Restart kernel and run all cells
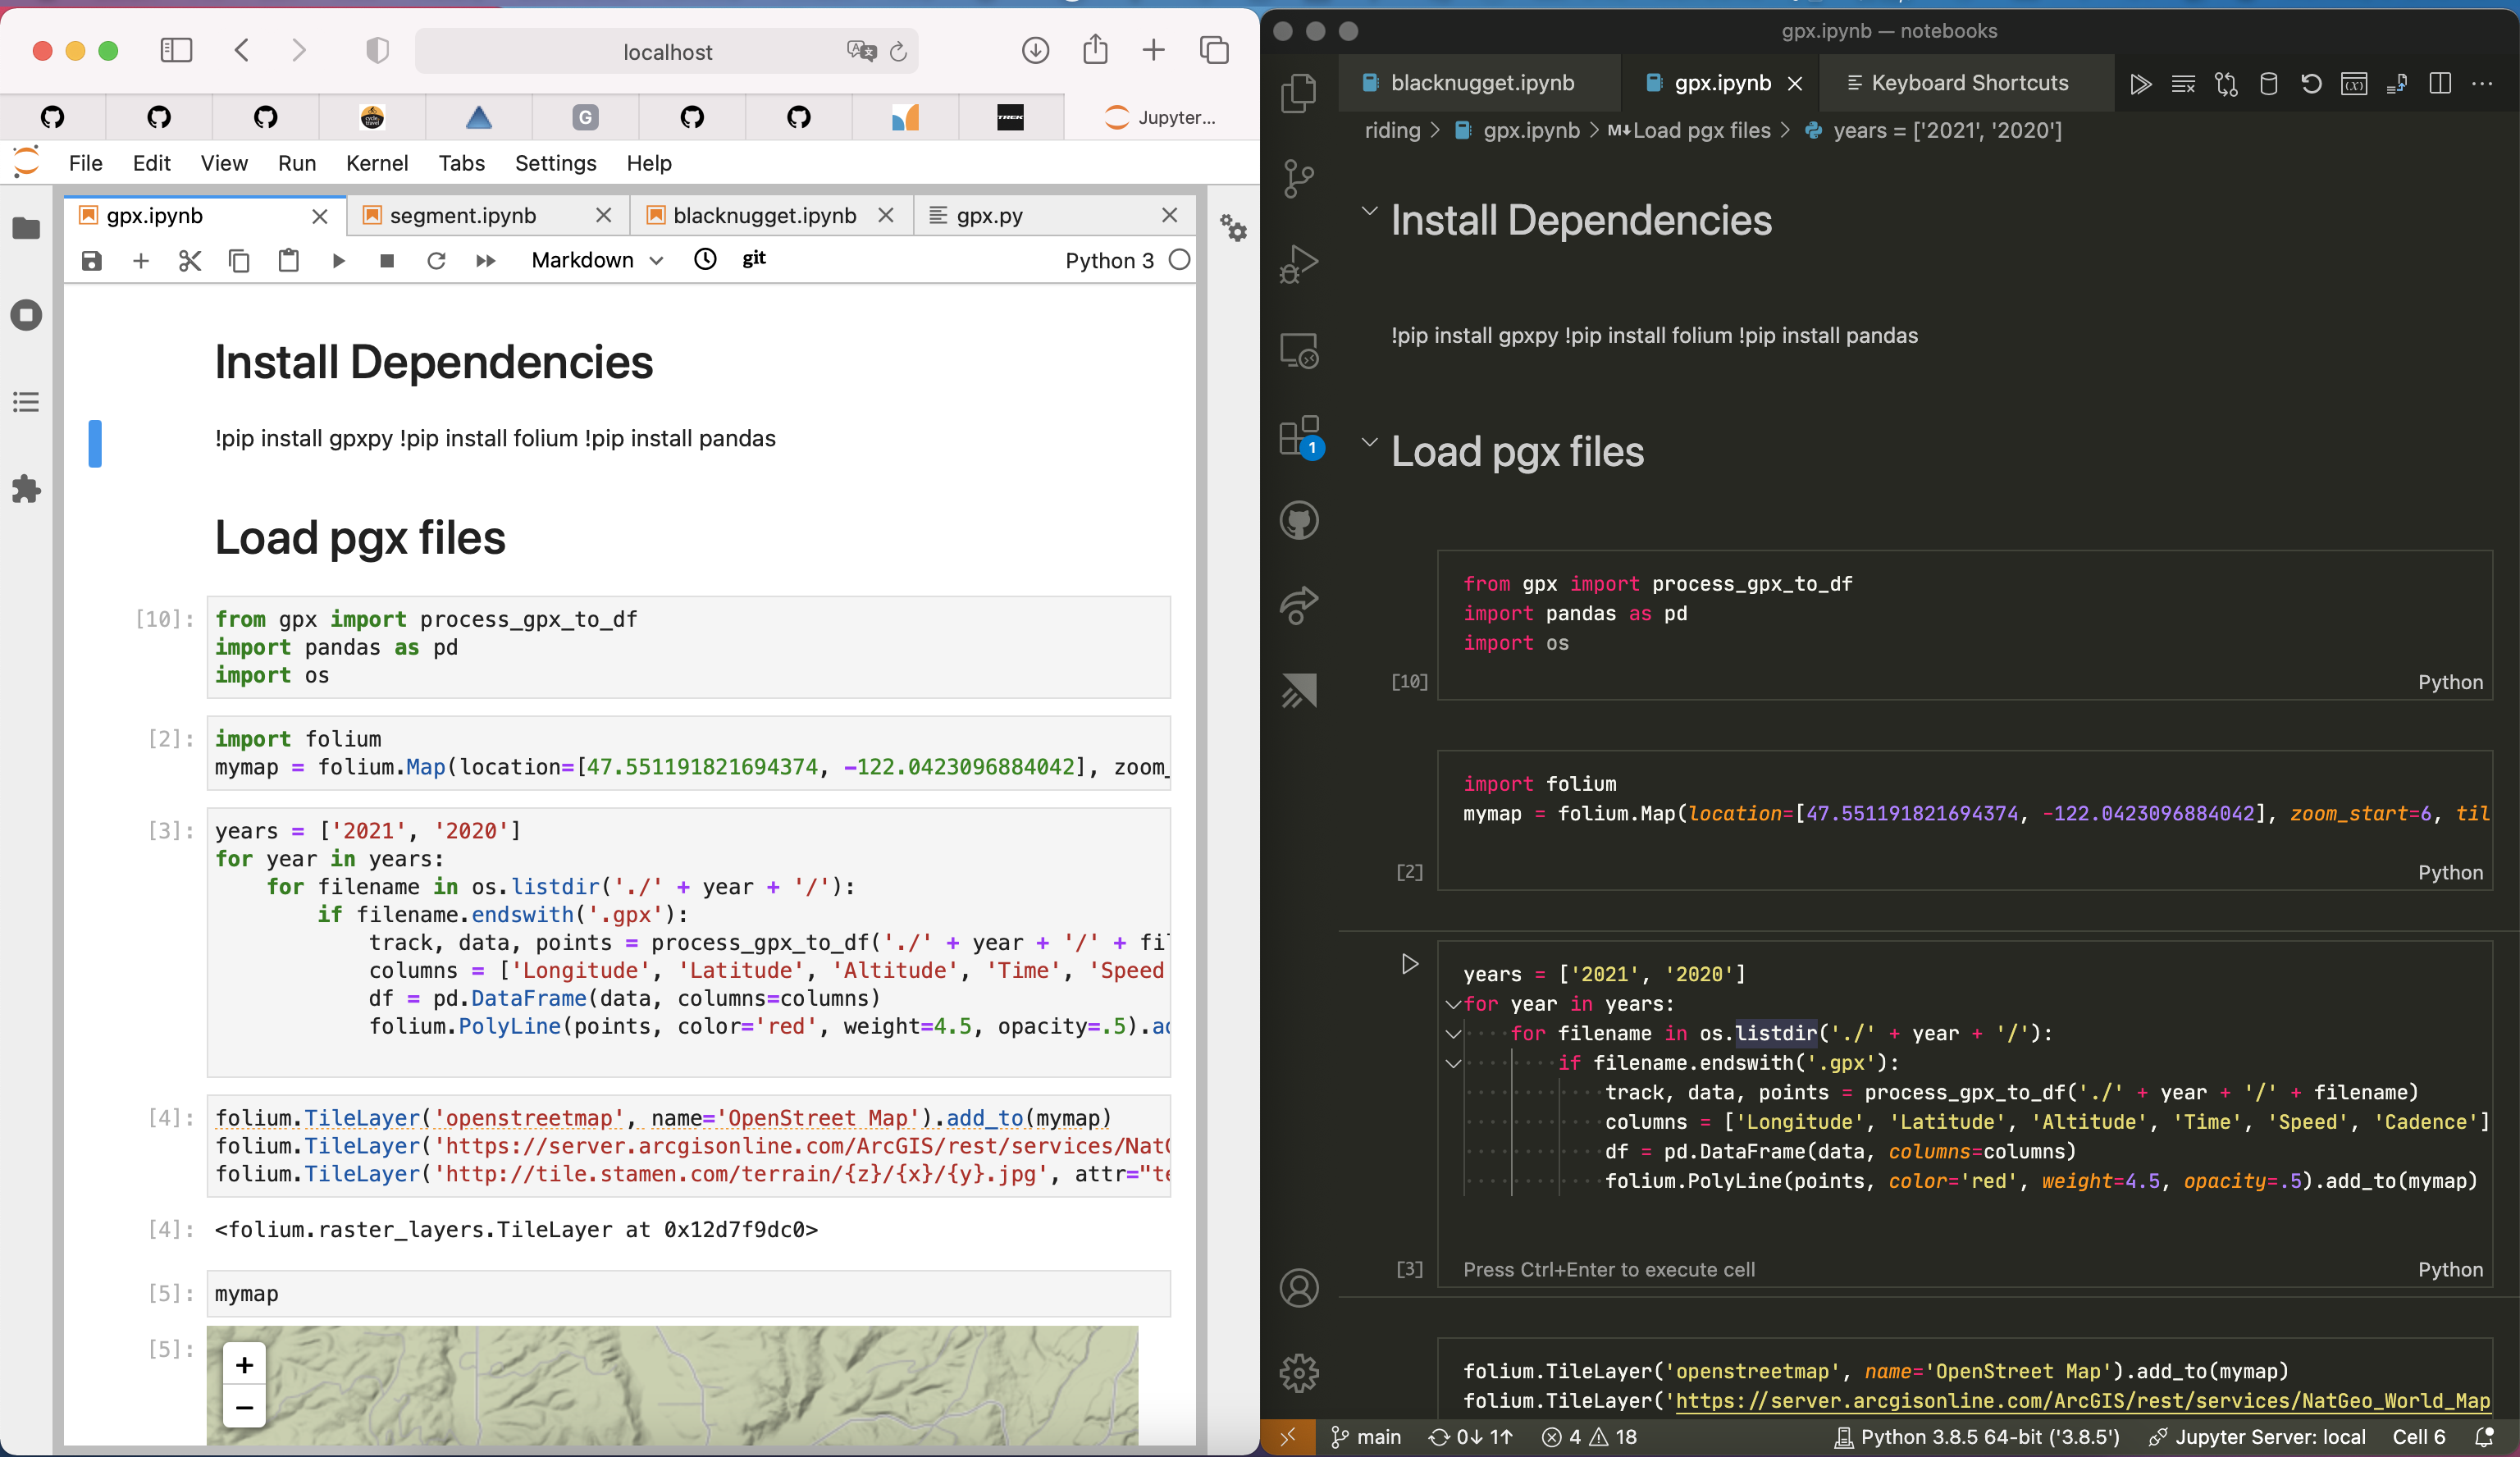 [485, 261]
